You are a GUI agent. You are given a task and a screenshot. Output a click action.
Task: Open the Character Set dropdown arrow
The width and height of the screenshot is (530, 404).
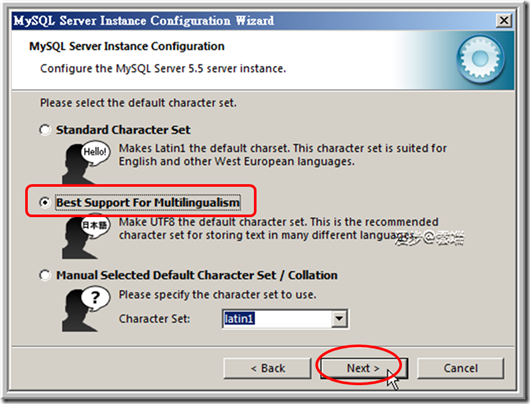(x=339, y=318)
